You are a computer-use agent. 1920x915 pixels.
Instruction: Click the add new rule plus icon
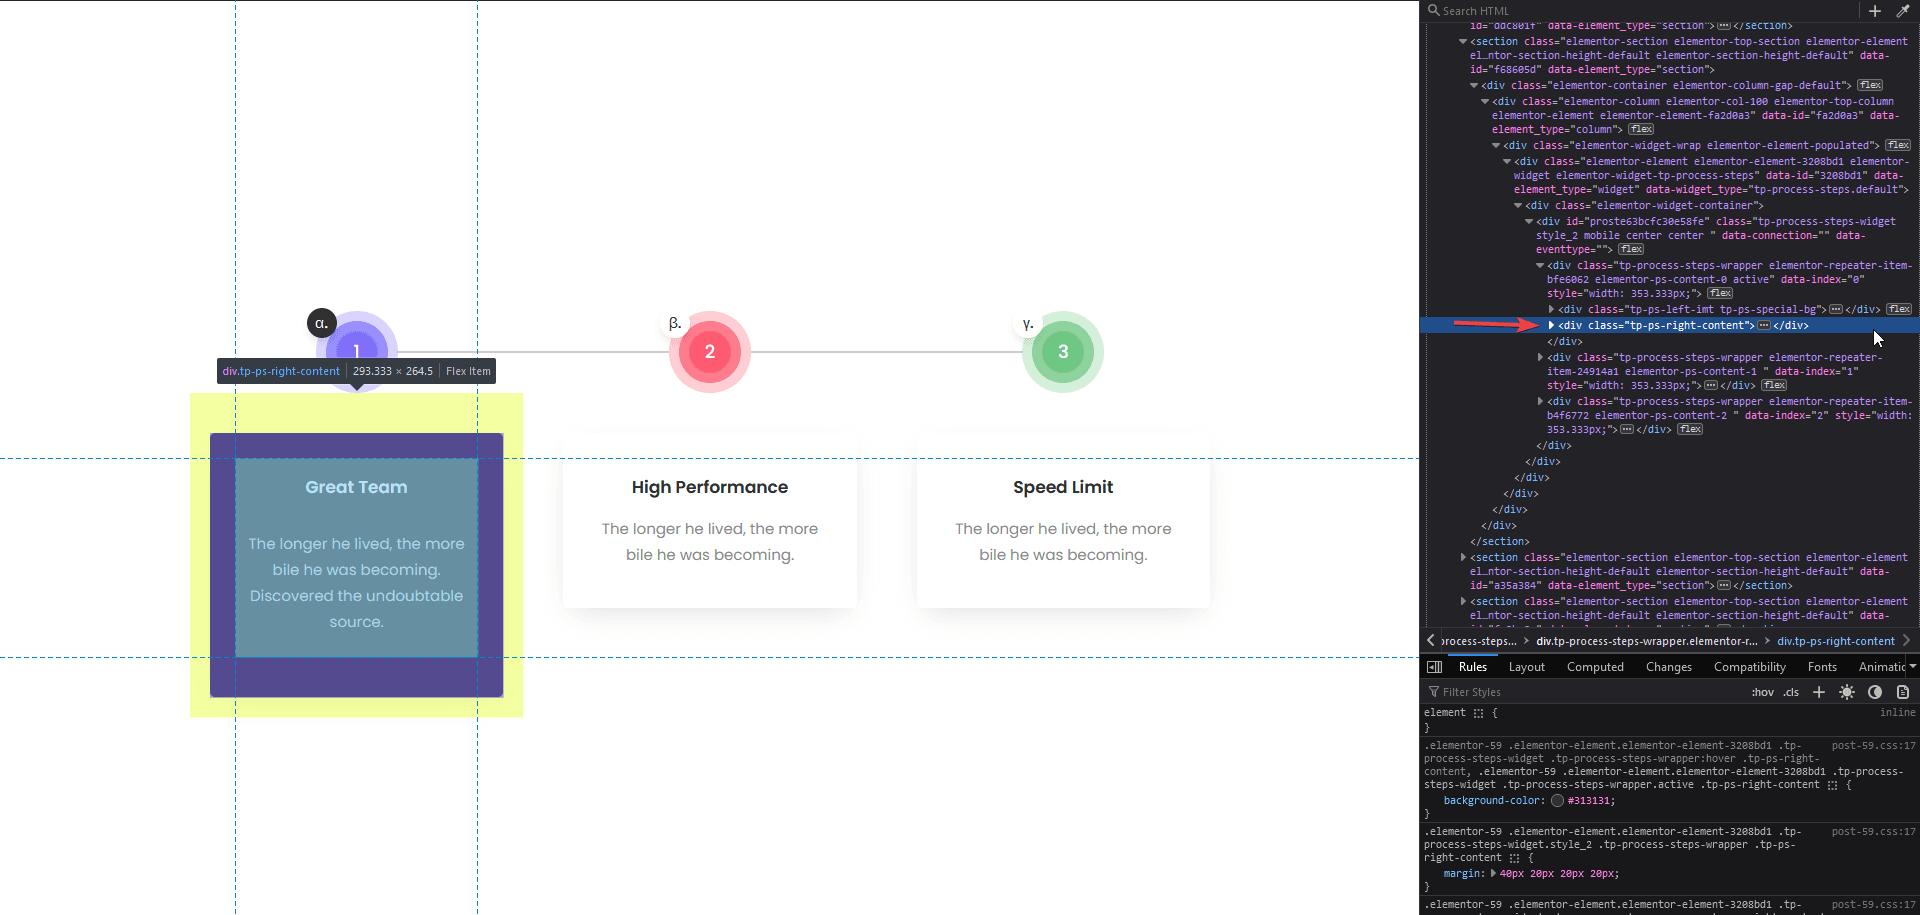click(x=1819, y=692)
